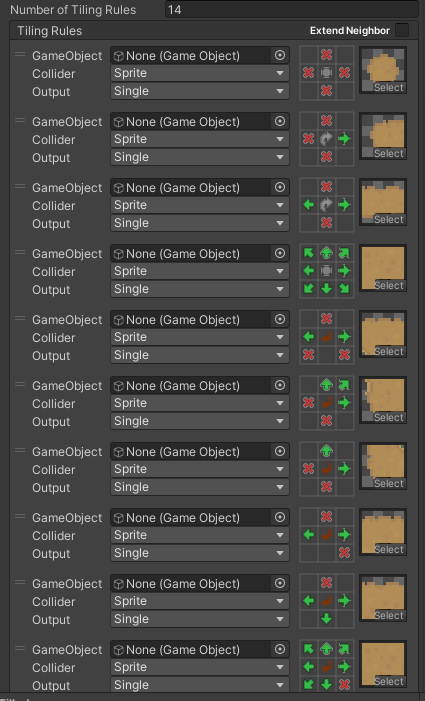Select sprite for the eighth tiling rule
This screenshot has width=425, height=701.
click(388, 549)
